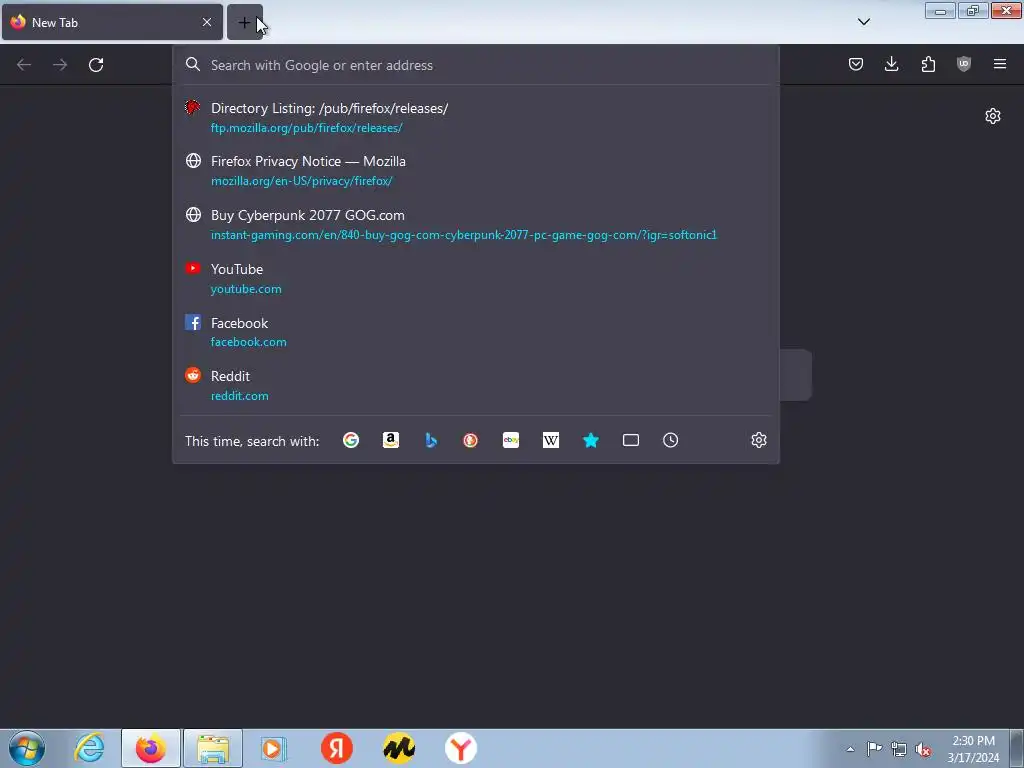This screenshot has width=1024, height=768.
Task: Search this time with Amazon
Action: pyautogui.click(x=391, y=440)
